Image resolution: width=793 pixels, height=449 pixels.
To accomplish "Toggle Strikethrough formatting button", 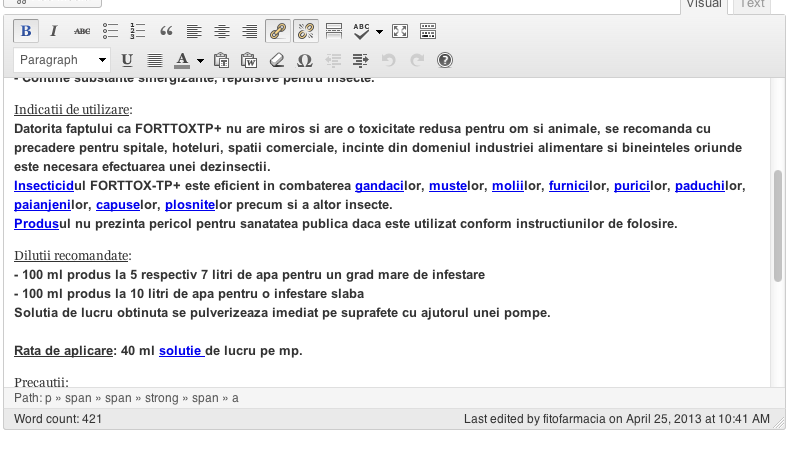I will tap(82, 31).
